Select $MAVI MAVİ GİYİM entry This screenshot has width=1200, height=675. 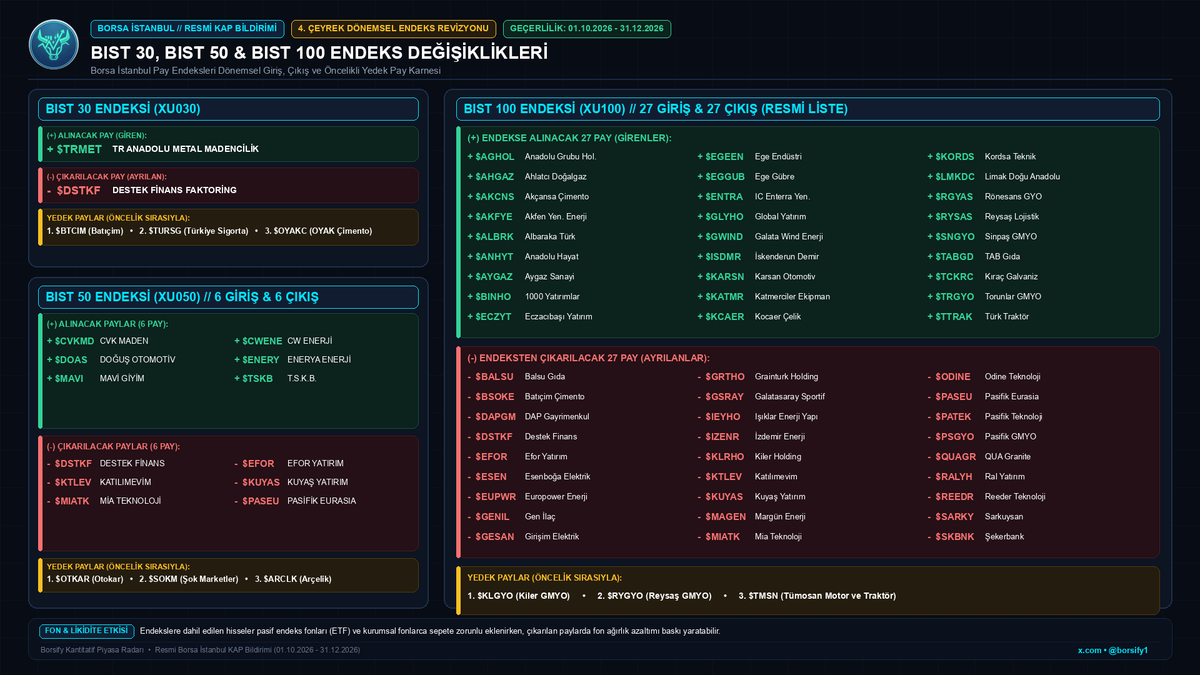tap(97, 379)
